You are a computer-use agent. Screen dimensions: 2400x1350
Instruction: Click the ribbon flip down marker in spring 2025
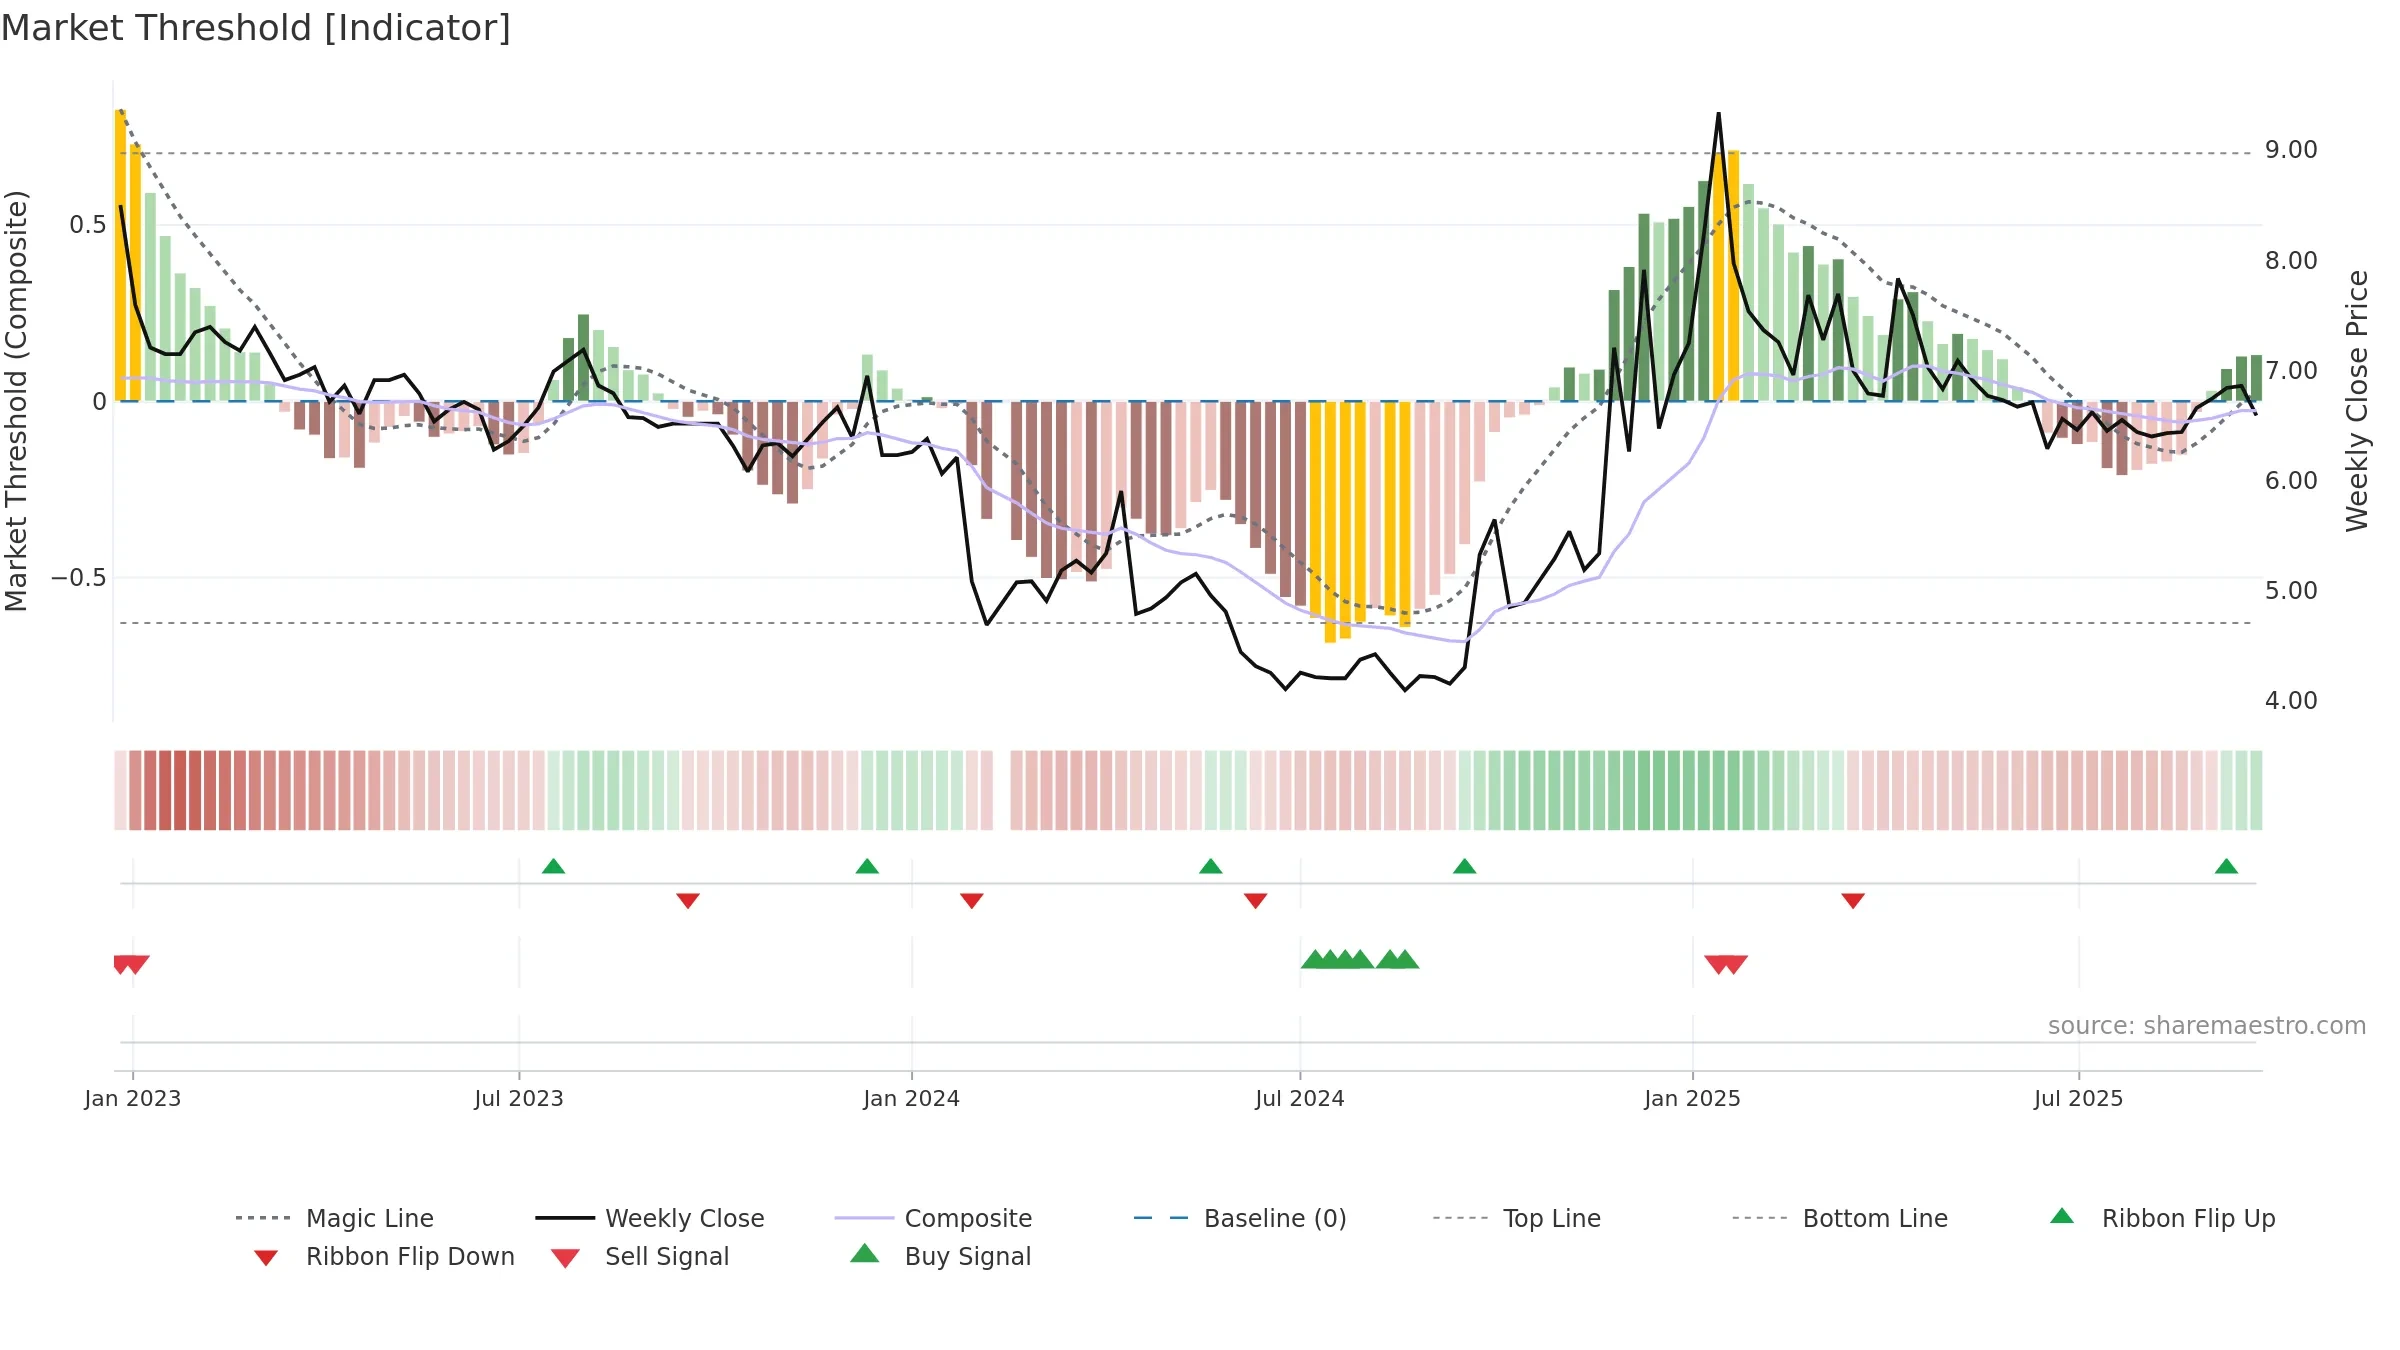1853,901
